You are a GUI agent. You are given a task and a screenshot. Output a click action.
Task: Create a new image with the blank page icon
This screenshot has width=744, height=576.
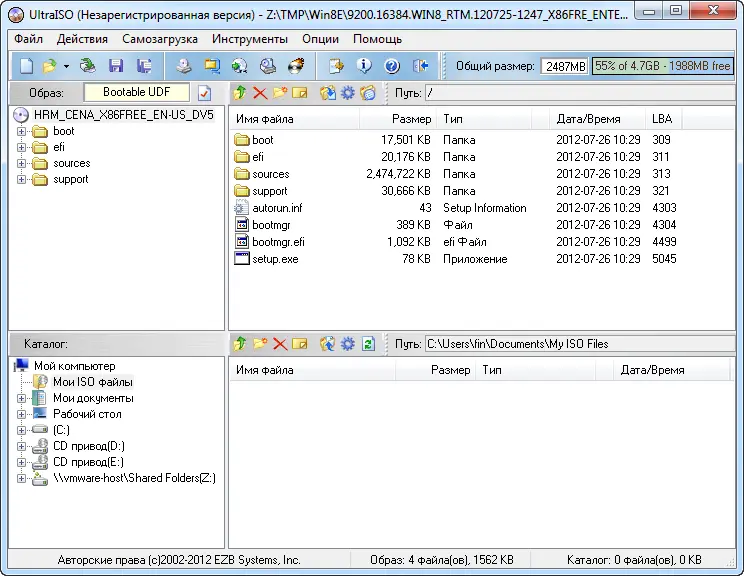[26, 66]
